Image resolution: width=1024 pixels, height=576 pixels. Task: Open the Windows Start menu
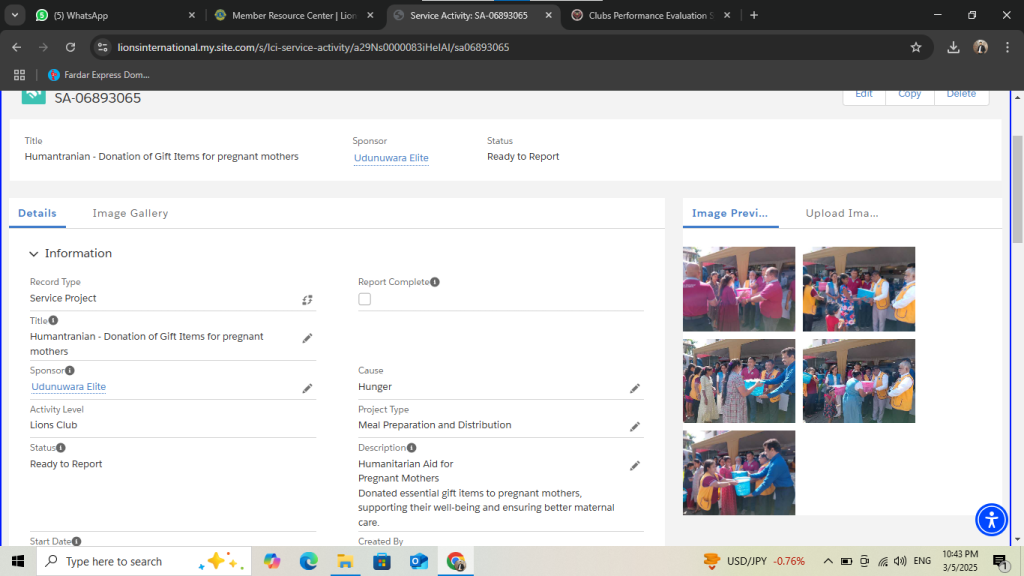[x=18, y=561]
